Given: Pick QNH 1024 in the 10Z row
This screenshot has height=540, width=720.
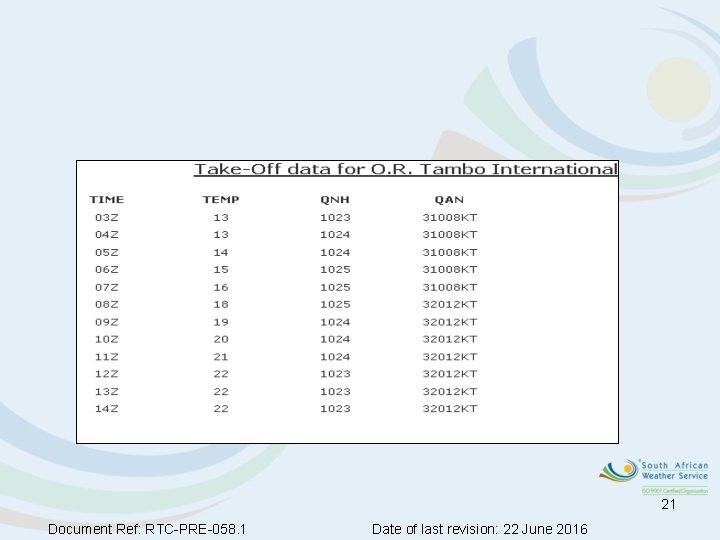Looking at the screenshot, I should [x=335, y=339].
